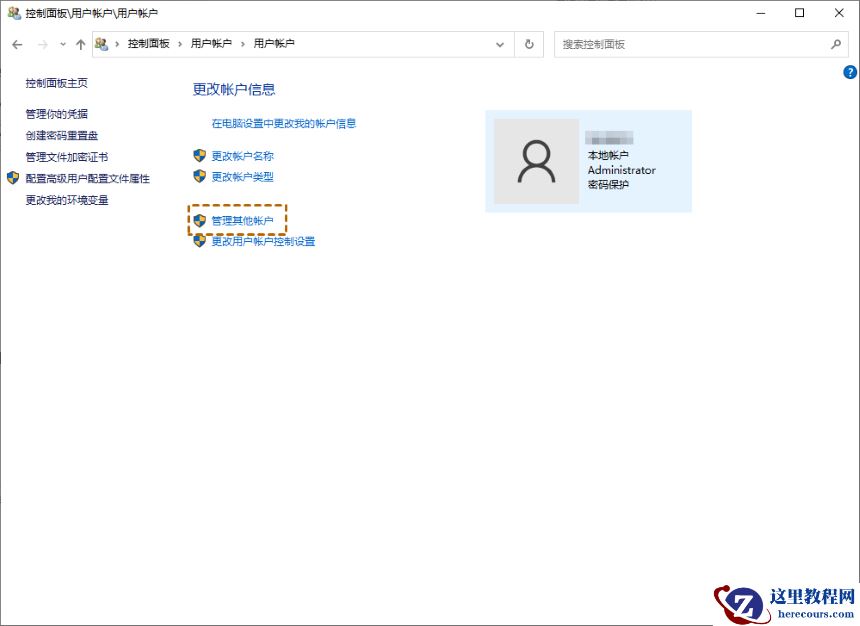Open 管理其他帐户 settings

click(240, 219)
